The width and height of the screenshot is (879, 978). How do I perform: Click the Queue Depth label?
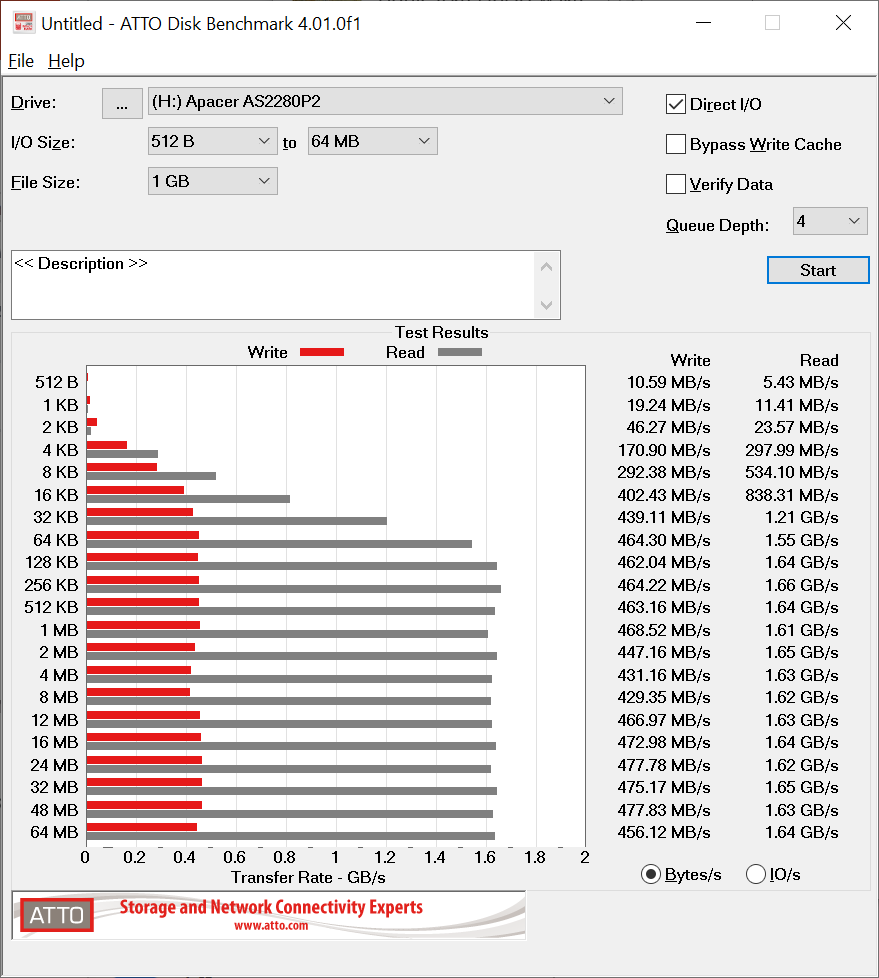point(717,225)
